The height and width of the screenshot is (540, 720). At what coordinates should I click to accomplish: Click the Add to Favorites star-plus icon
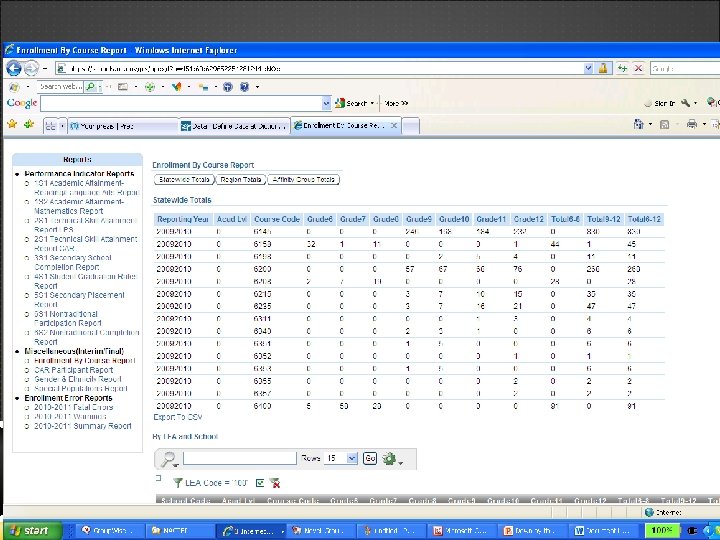[29, 124]
